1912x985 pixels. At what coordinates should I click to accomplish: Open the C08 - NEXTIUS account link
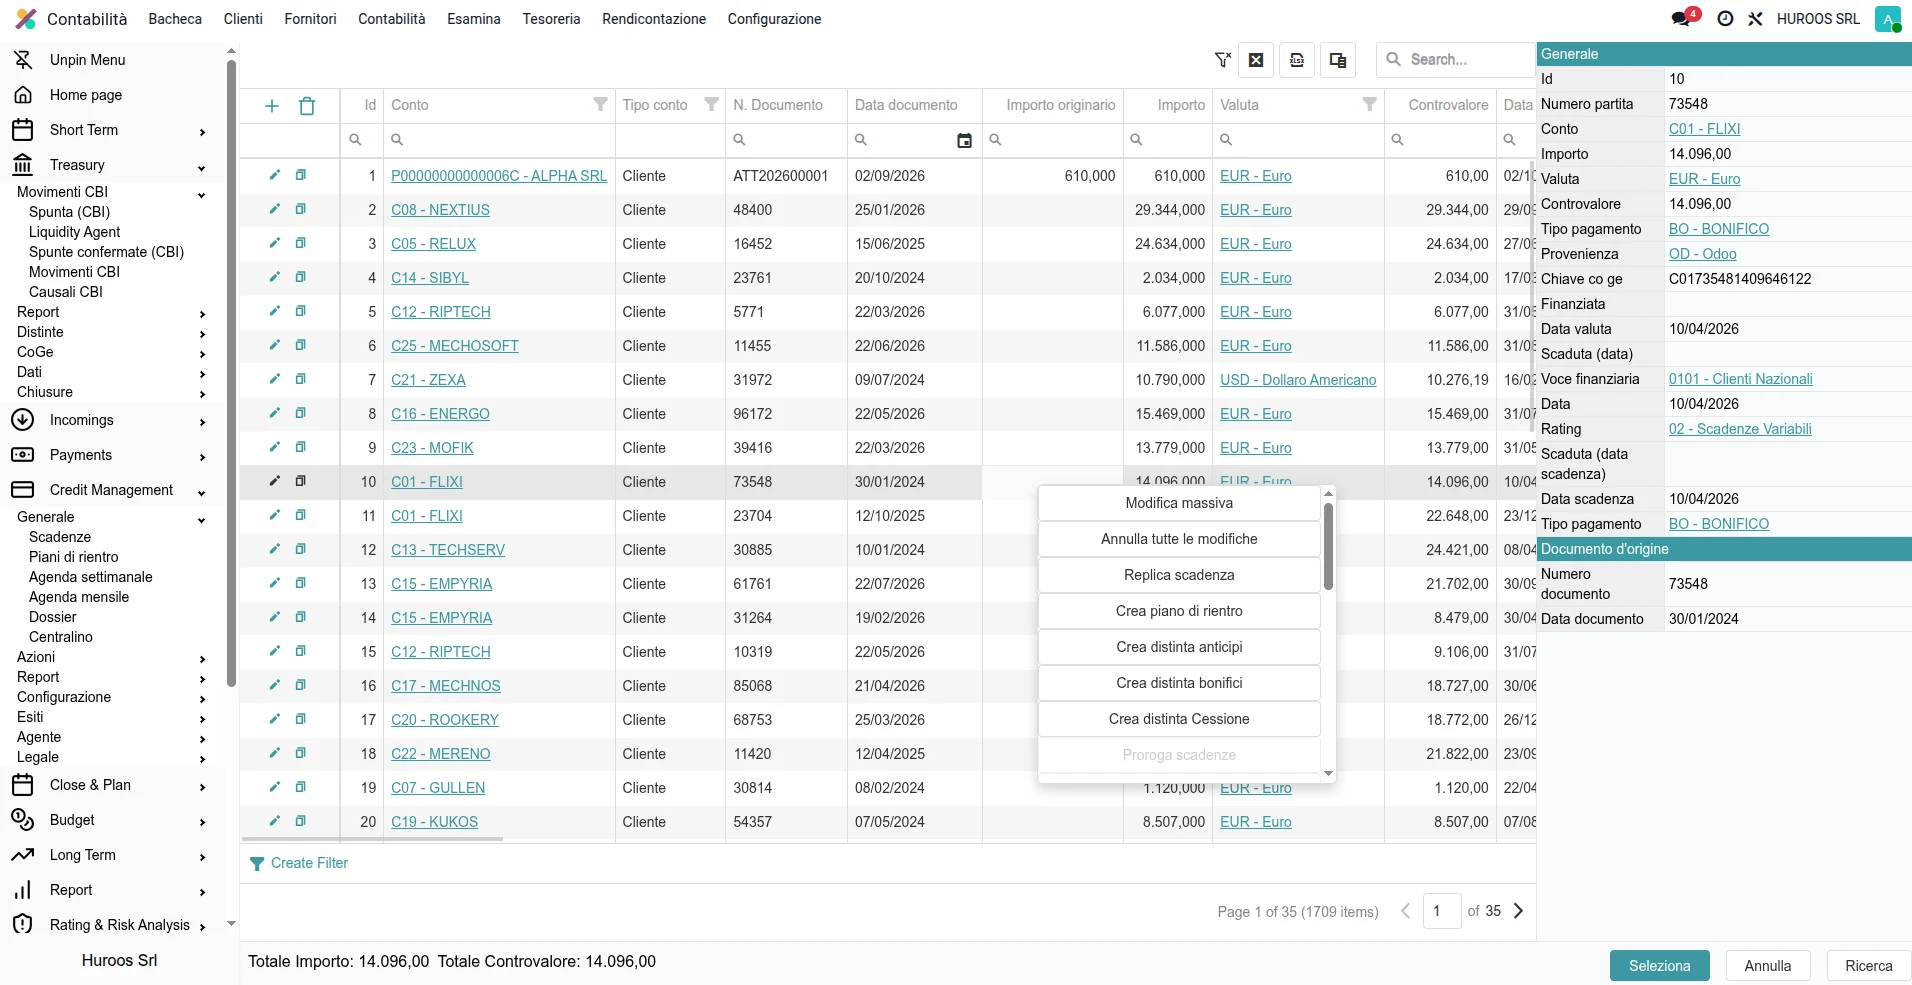[x=440, y=210]
